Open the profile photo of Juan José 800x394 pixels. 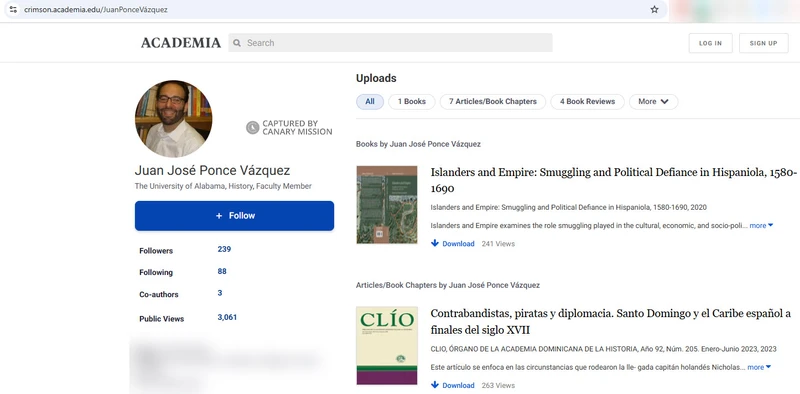[x=173, y=118]
